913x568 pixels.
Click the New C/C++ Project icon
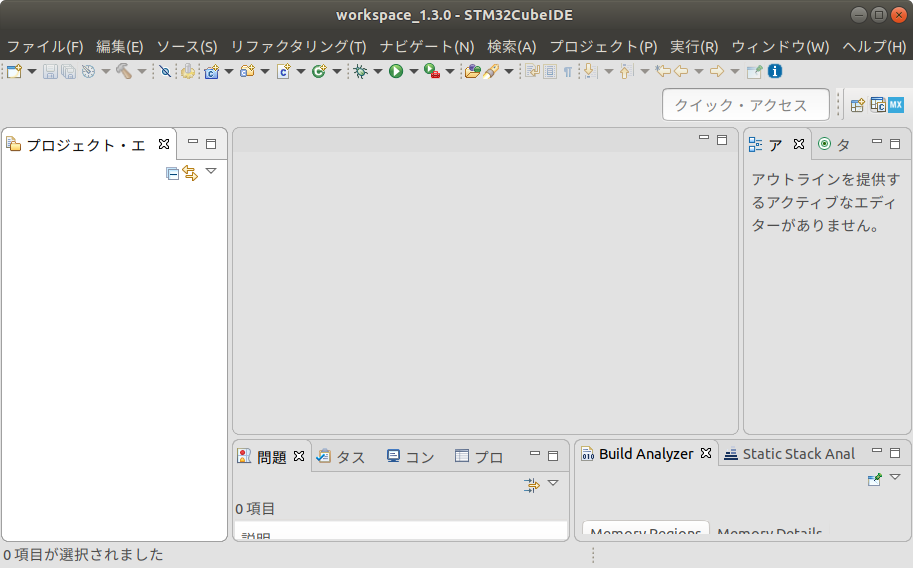click(211, 72)
